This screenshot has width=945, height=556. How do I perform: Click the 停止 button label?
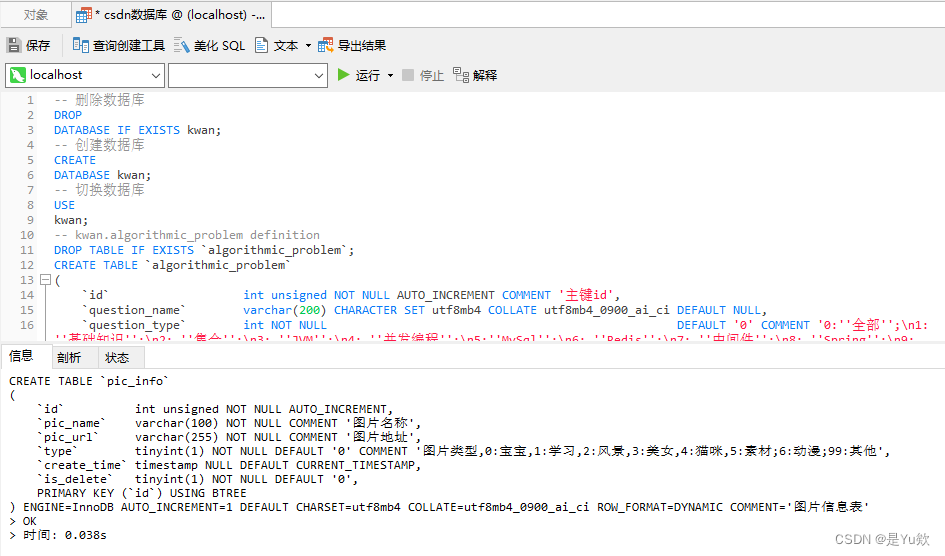(x=432, y=75)
